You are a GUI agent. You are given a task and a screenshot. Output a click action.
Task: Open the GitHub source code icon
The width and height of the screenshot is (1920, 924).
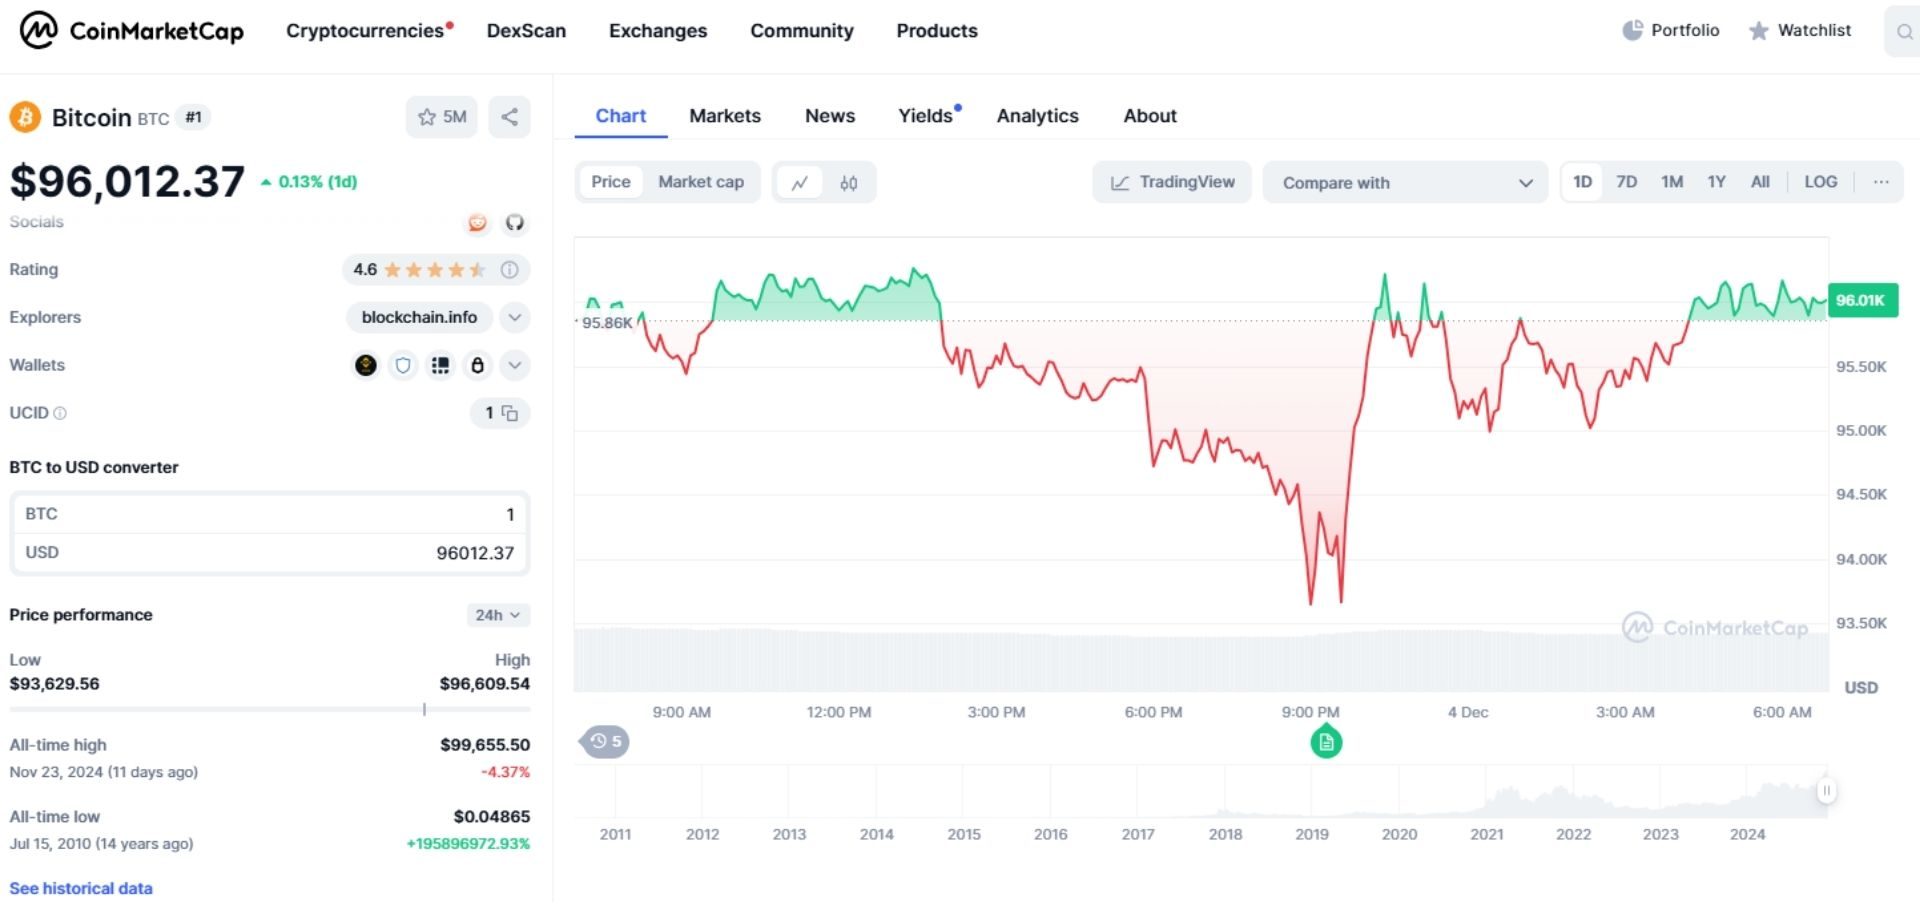coord(514,222)
